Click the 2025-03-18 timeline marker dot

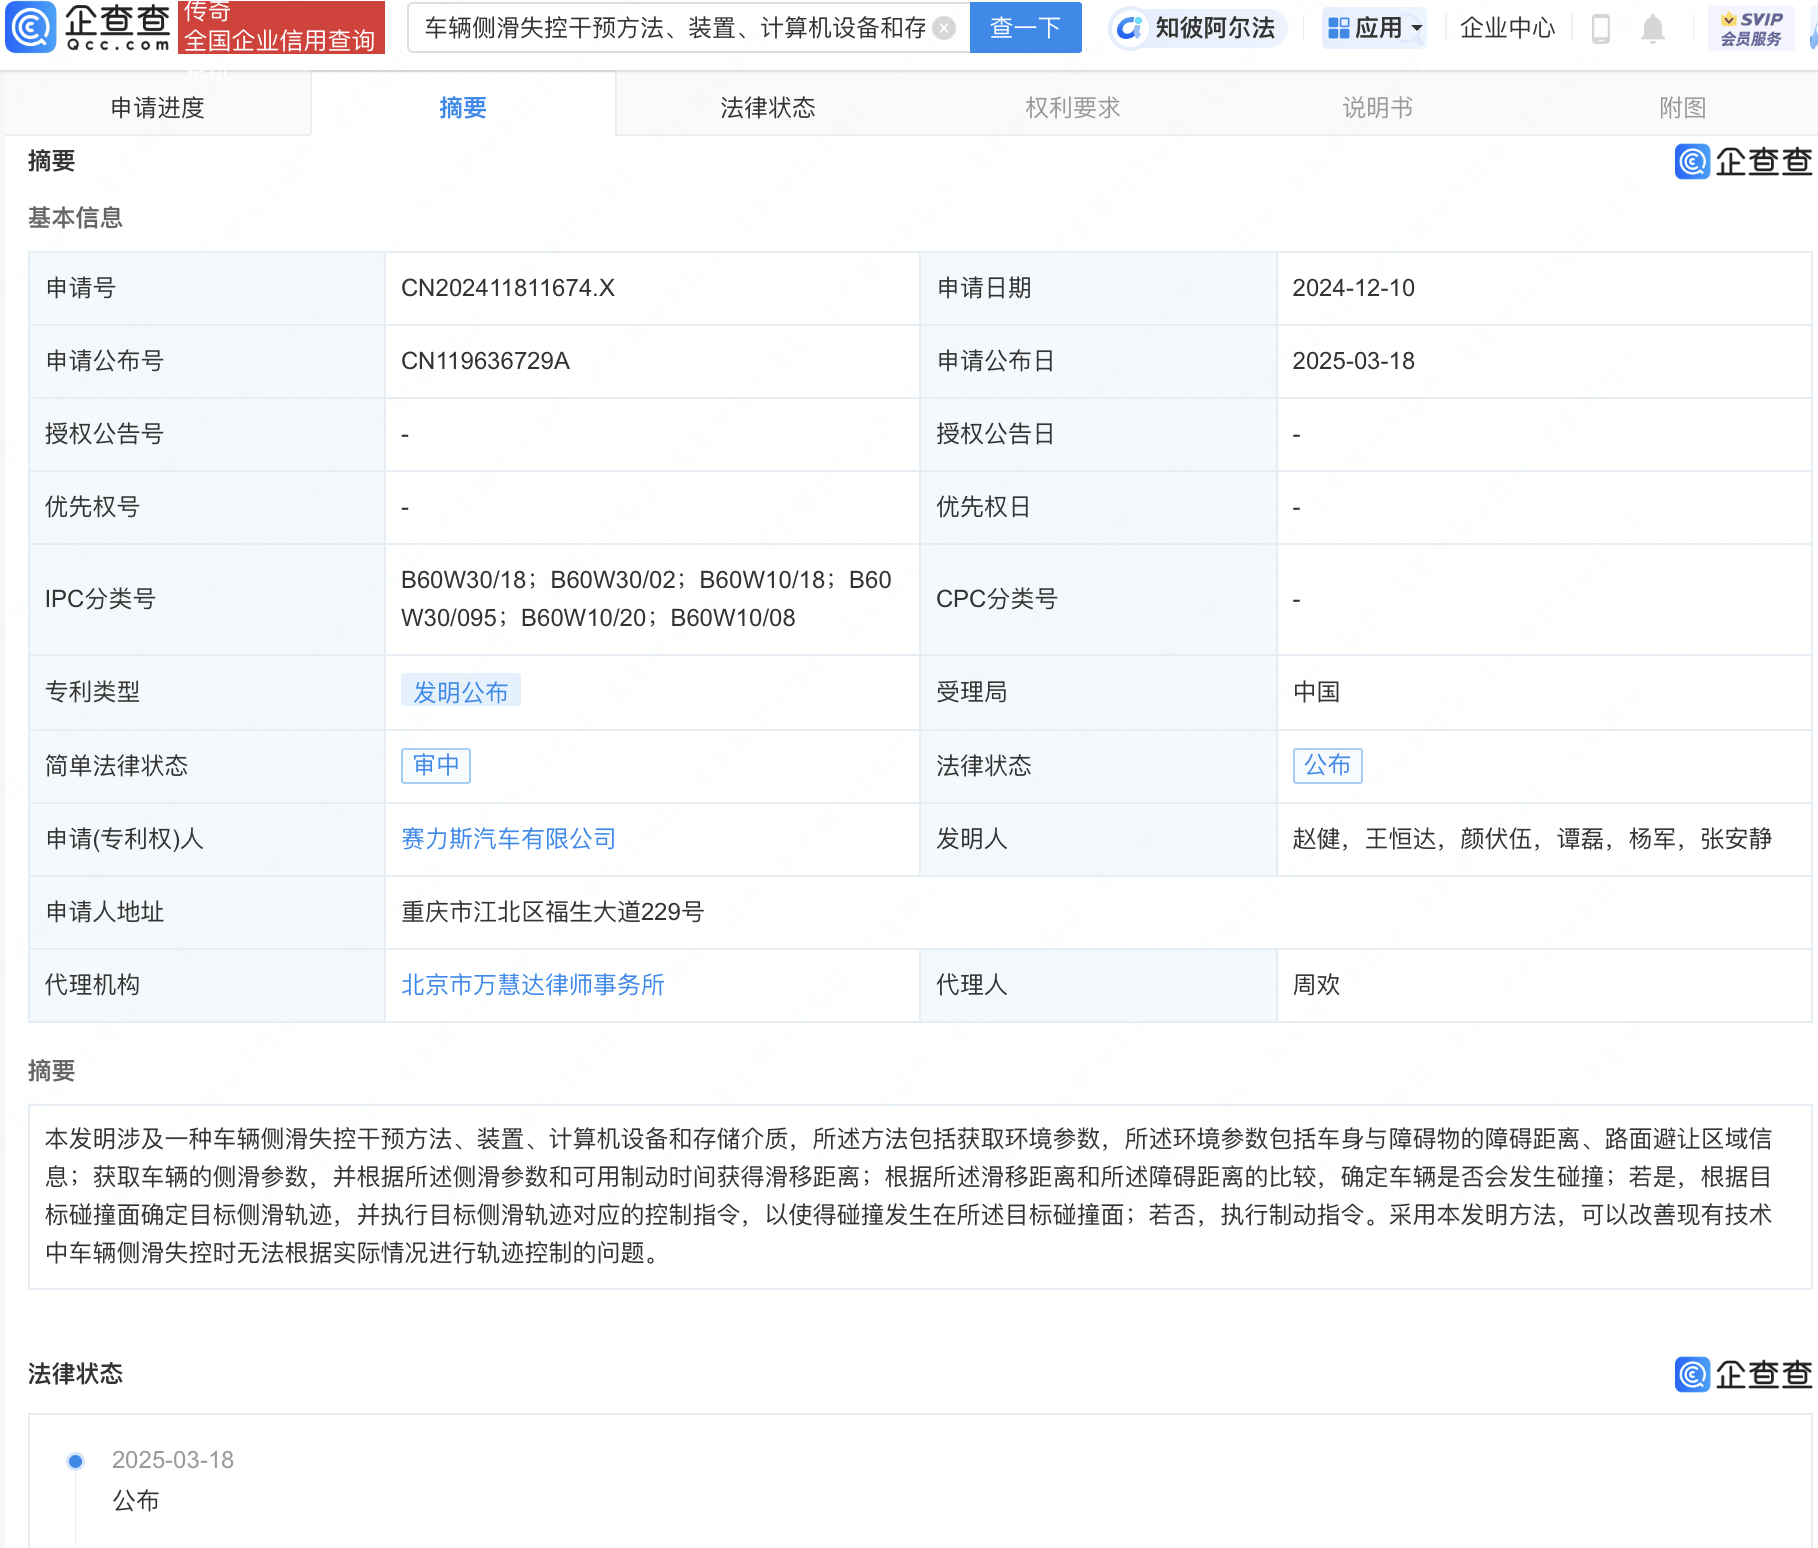point(75,1461)
